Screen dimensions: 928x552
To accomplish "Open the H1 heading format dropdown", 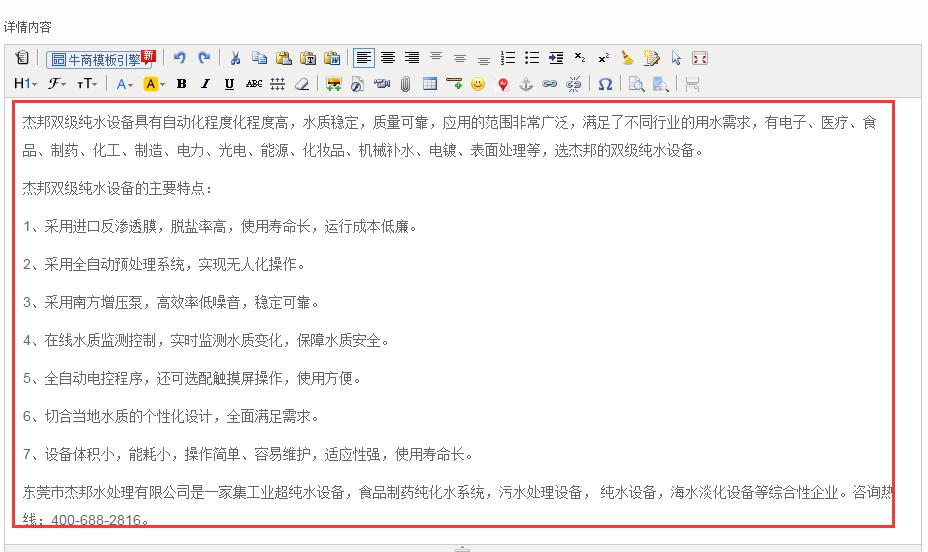I will (x=25, y=84).
